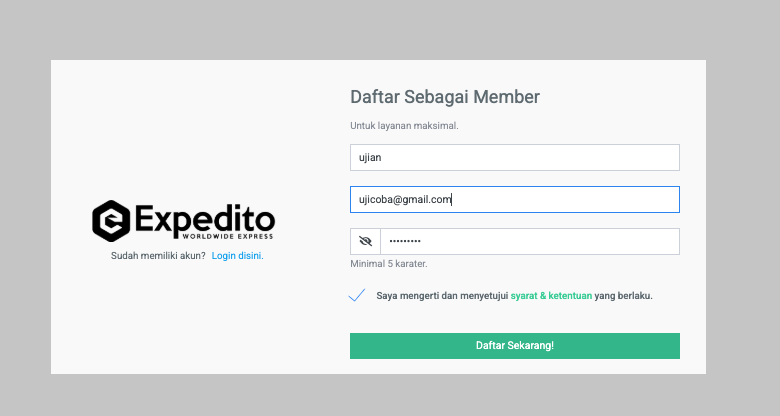780x416 pixels.
Task: Click the "Daftar Sebagai Member" heading
Action: point(445,97)
